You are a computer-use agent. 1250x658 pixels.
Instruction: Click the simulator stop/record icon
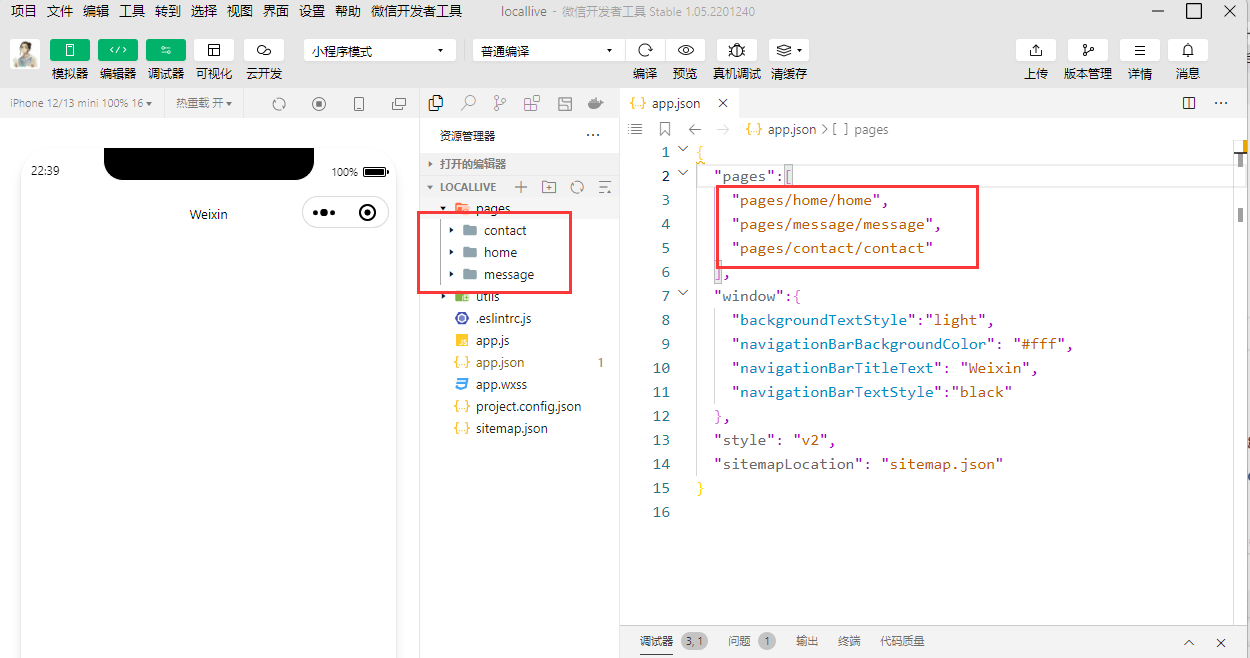click(319, 104)
